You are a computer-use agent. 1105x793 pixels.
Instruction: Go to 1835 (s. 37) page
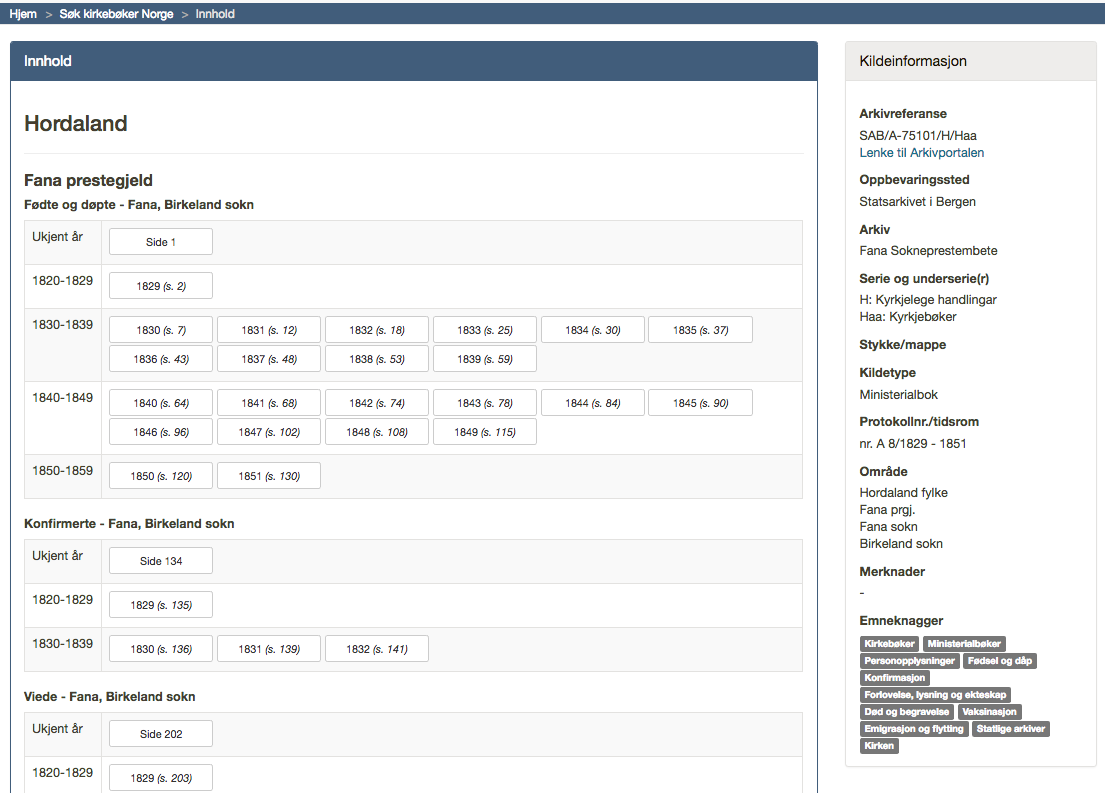click(700, 330)
